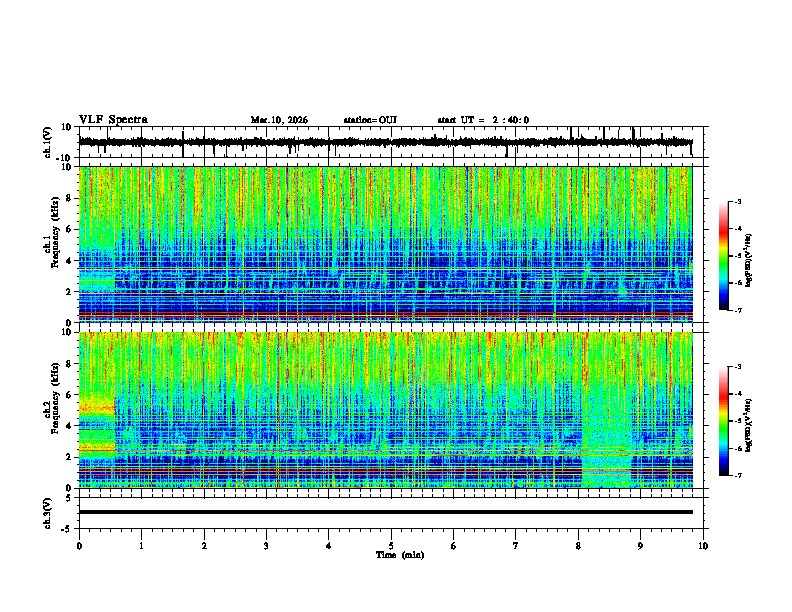The width and height of the screenshot is (792, 612).
Task: Click the time axis tick label "10"
Action: pos(703,546)
